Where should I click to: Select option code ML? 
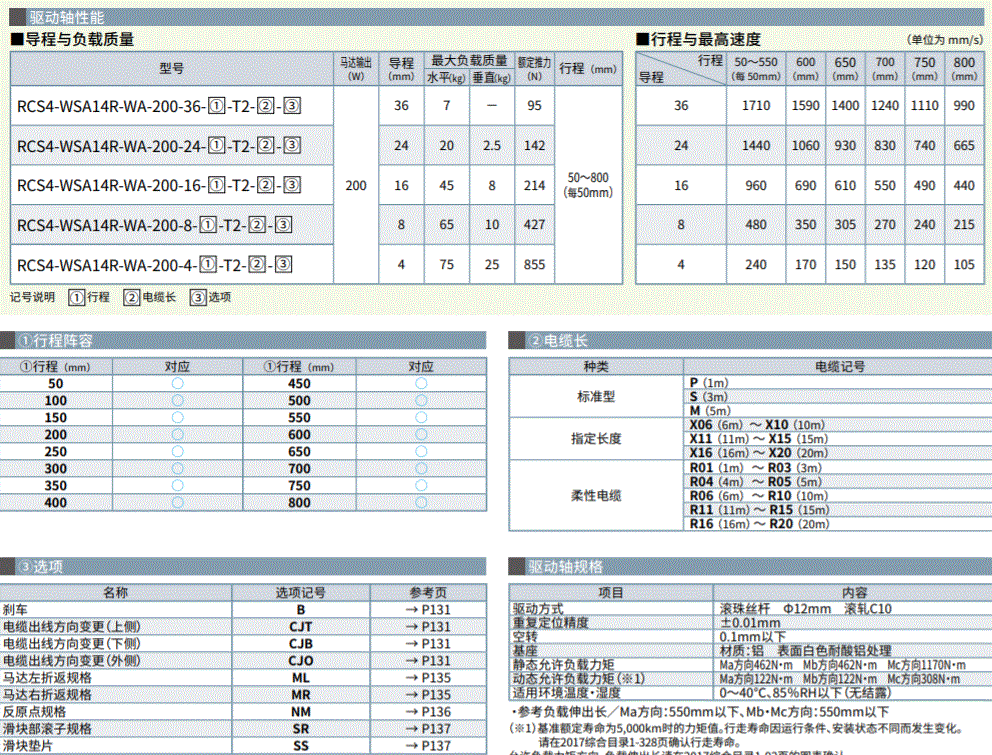tap(301, 678)
